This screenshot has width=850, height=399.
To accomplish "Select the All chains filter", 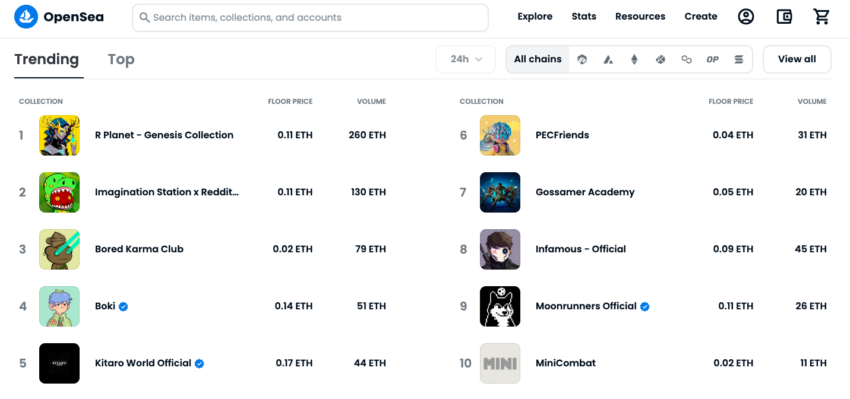I will click(538, 60).
